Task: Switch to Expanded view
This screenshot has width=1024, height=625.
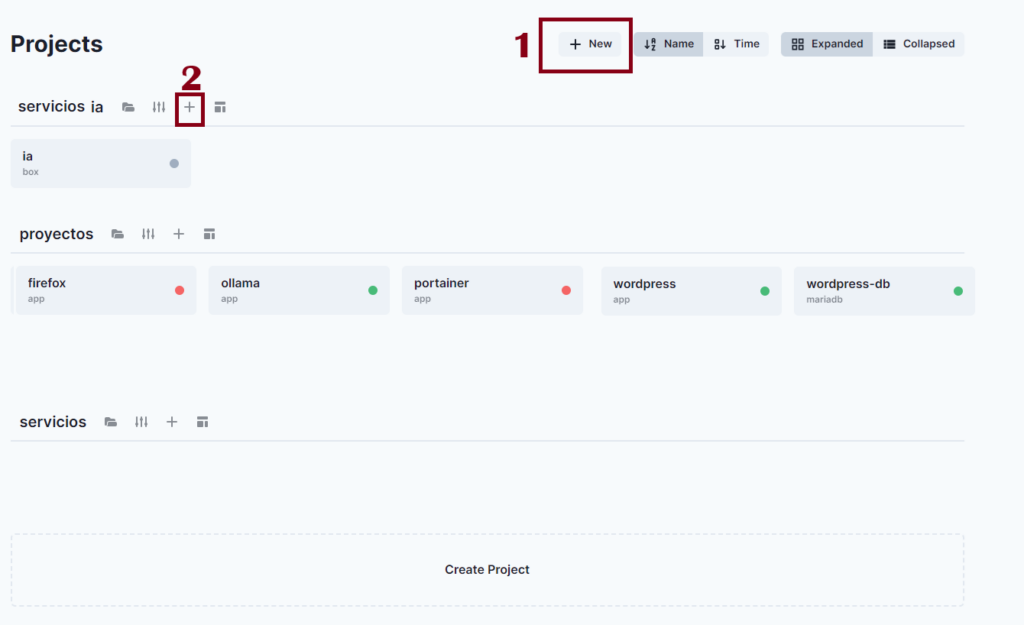Action: pyautogui.click(x=827, y=44)
